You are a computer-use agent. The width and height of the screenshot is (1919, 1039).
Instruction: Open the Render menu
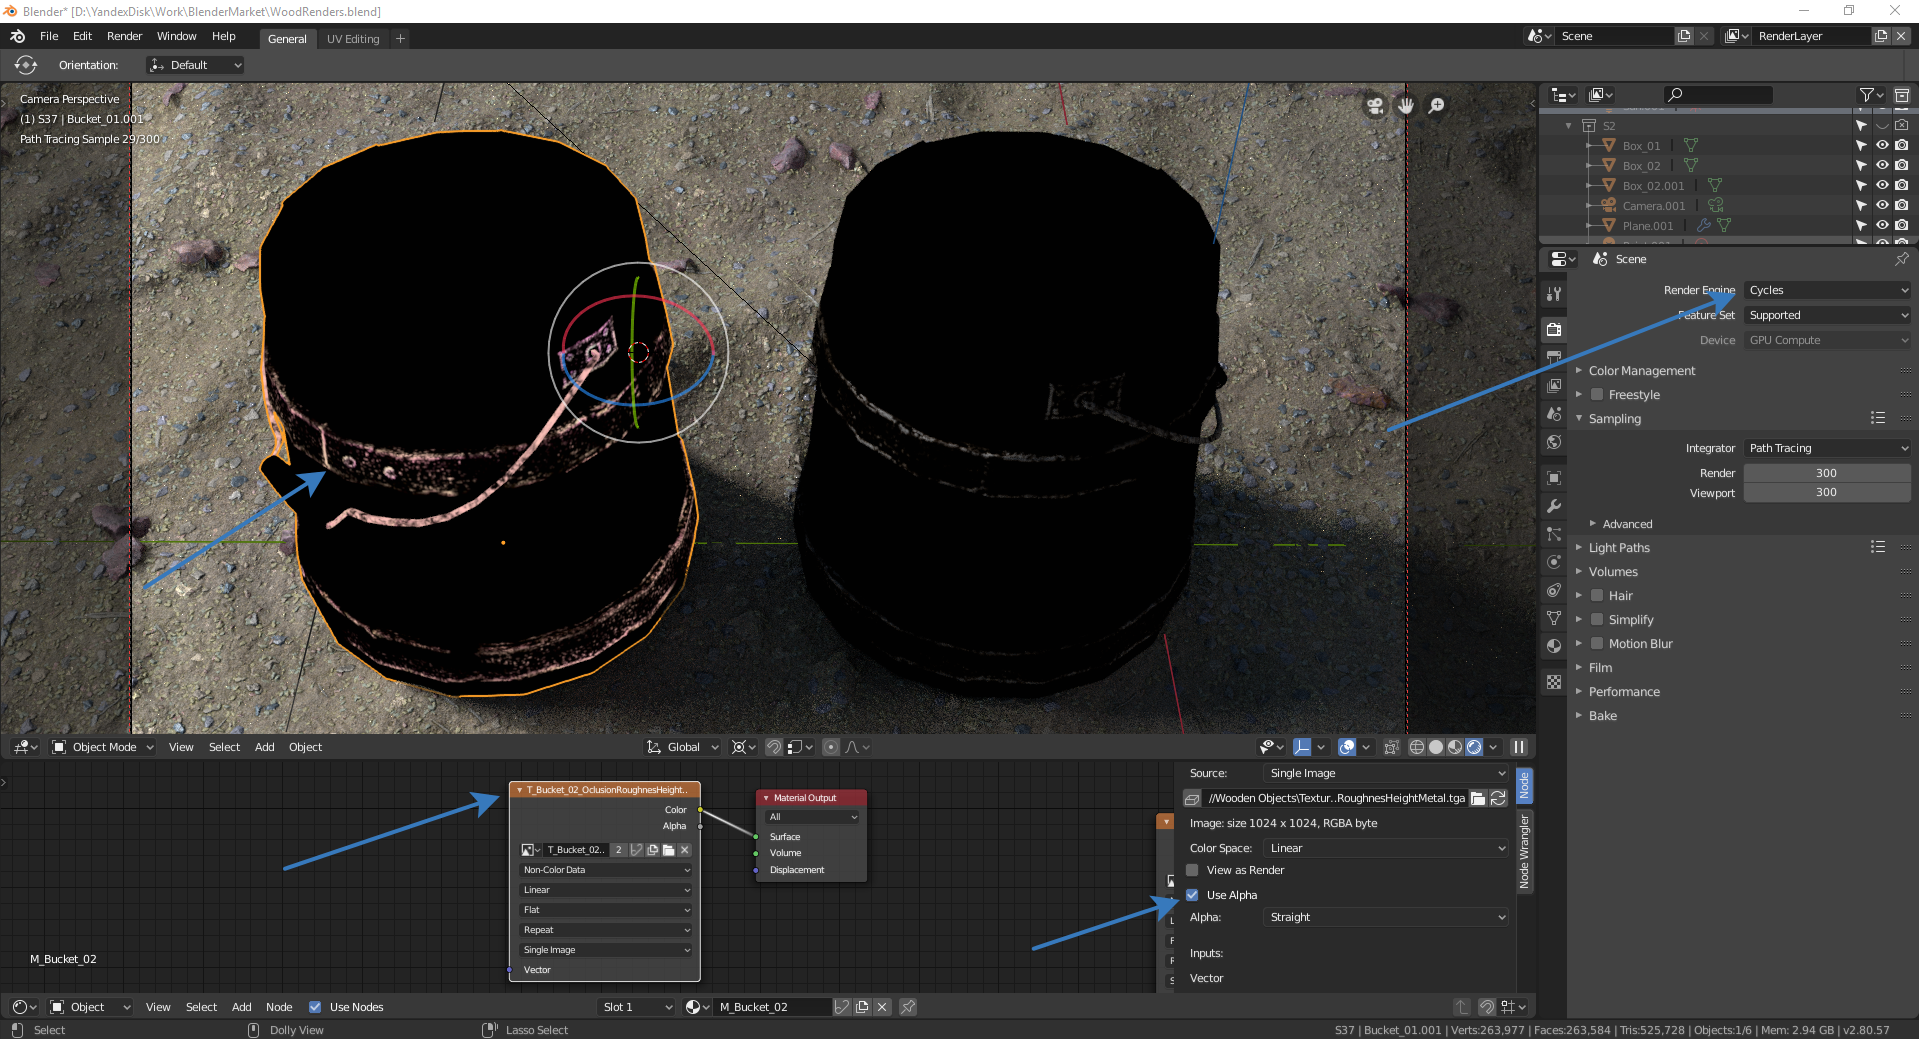[x=125, y=36]
